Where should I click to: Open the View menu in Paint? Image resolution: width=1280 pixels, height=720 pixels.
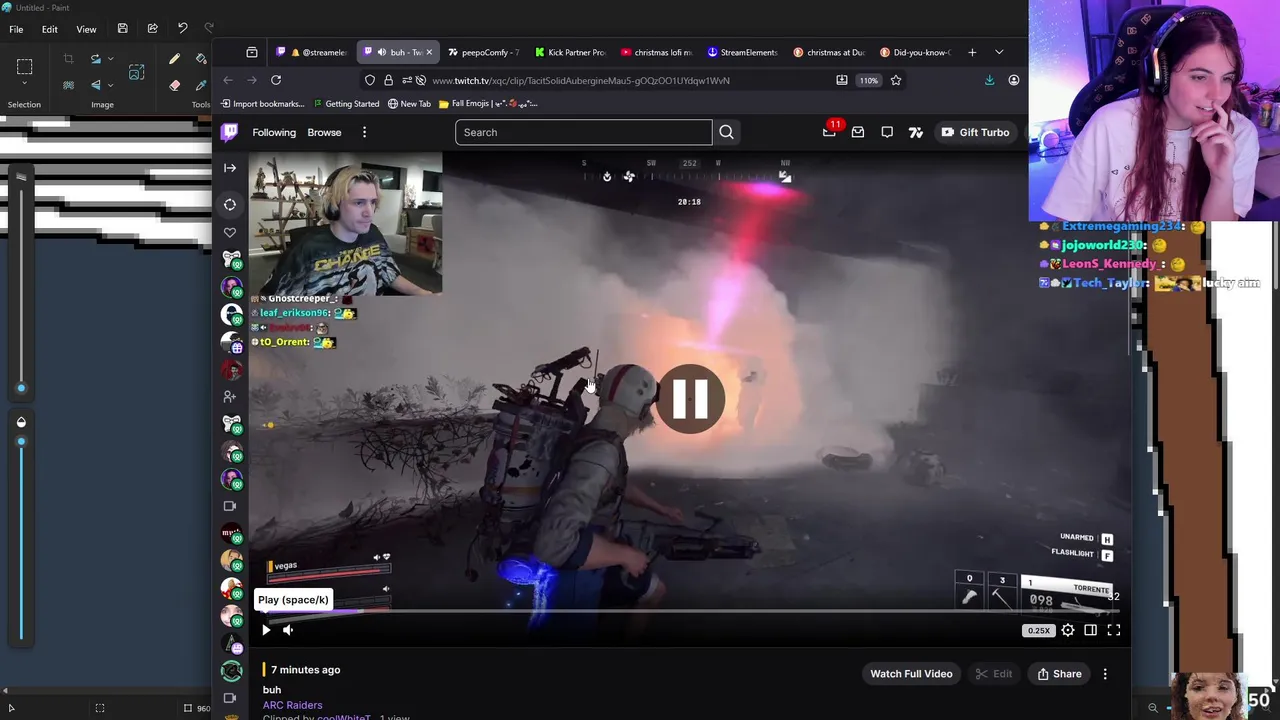pyautogui.click(x=86, y=29)
